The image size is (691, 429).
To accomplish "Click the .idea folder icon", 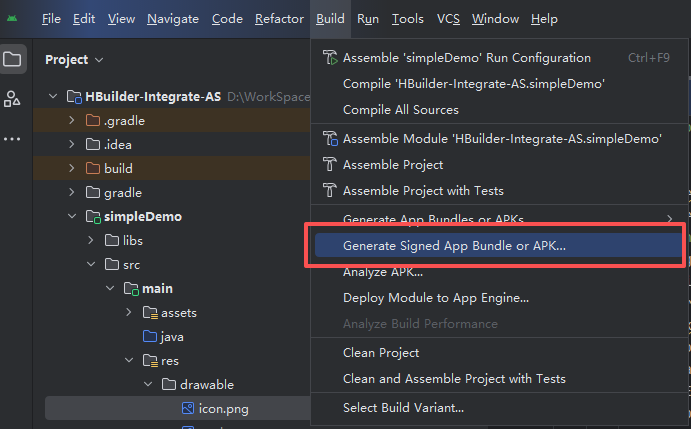I will (93, 144).
